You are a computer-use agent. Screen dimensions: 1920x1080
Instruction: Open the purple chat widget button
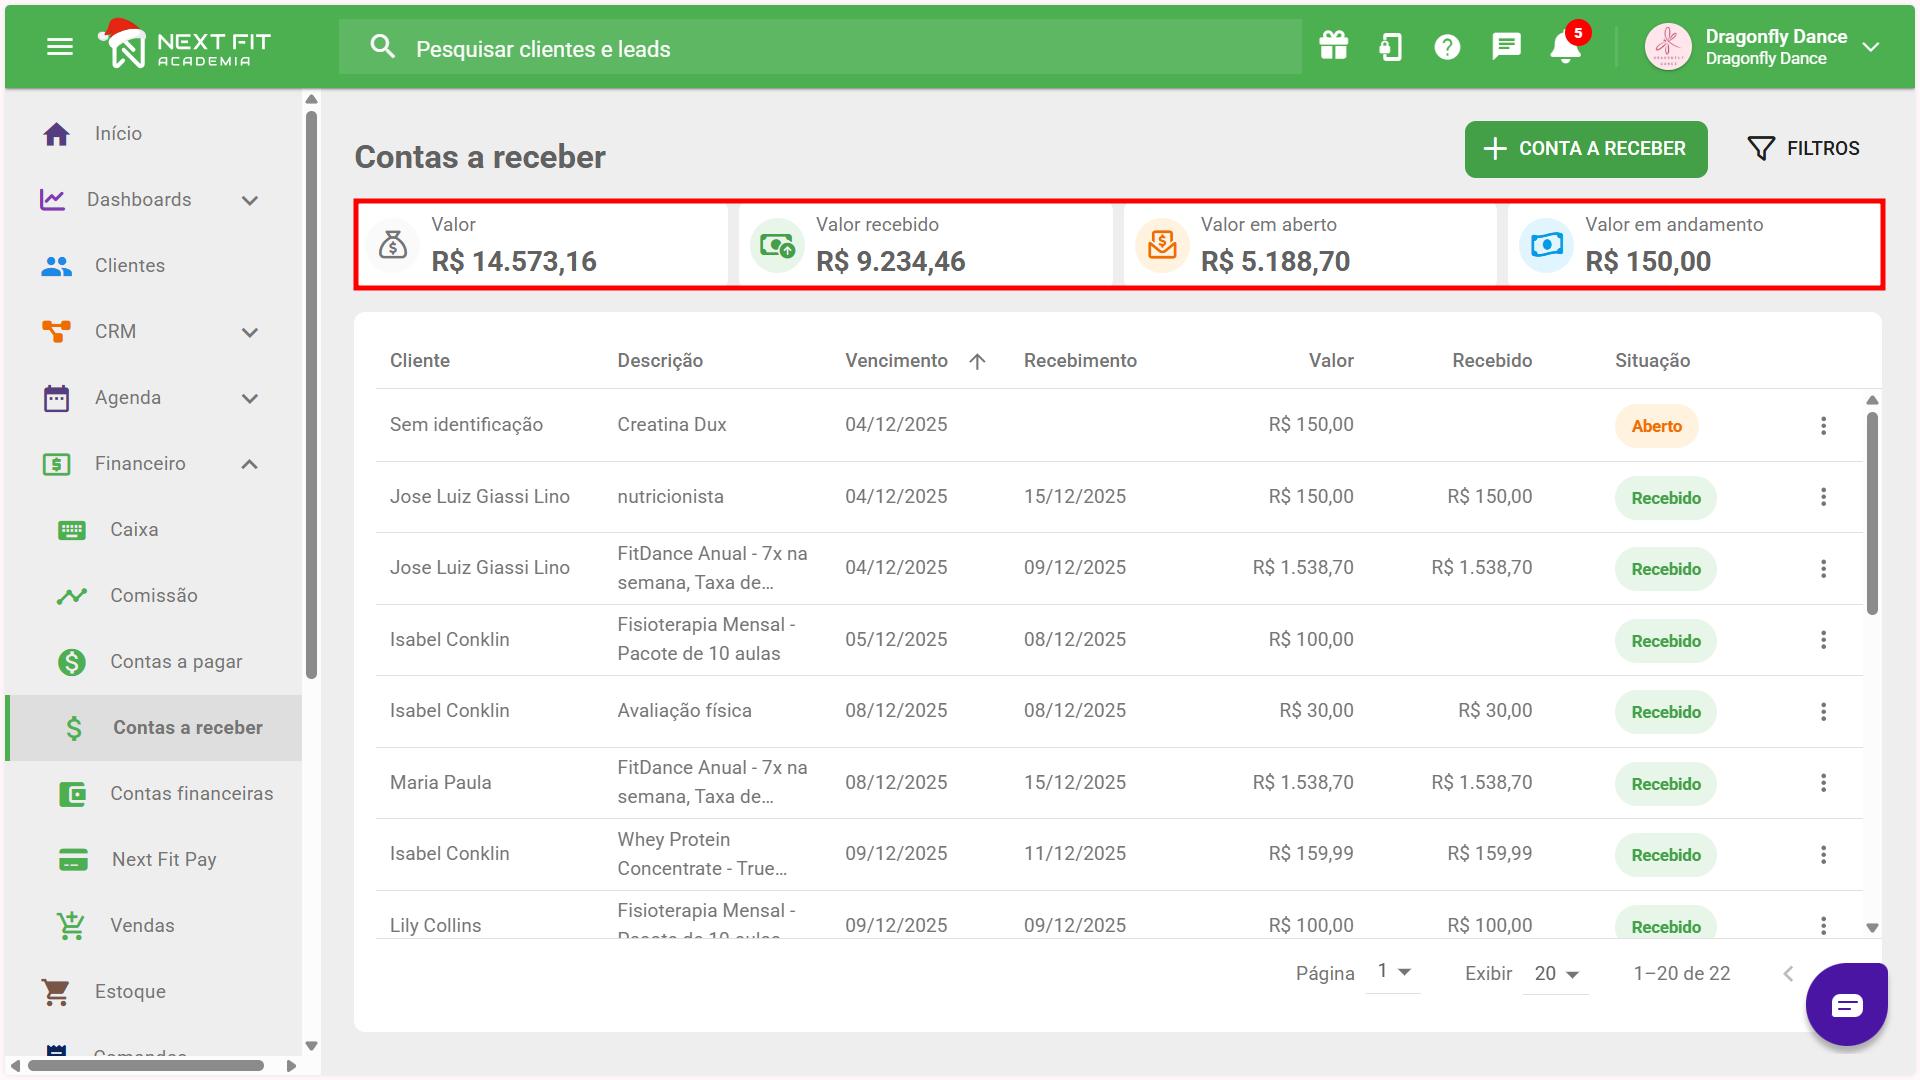[1846, 1005]
